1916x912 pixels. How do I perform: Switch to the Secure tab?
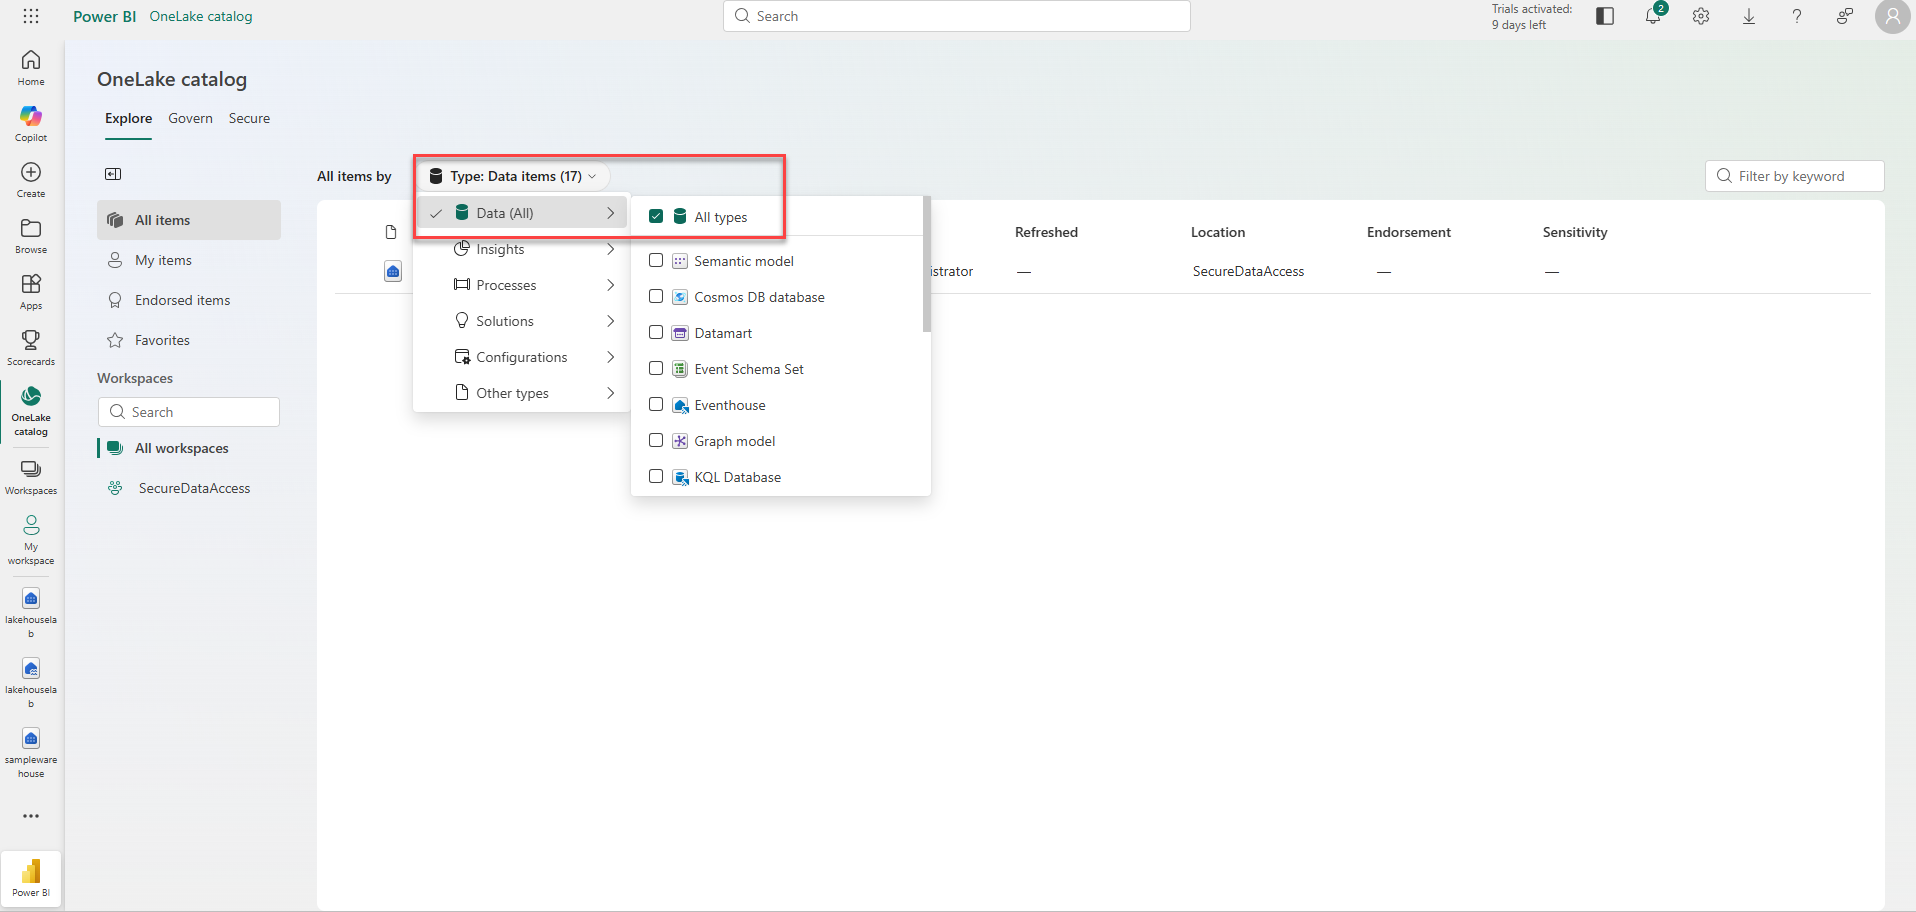pos(249,118)
